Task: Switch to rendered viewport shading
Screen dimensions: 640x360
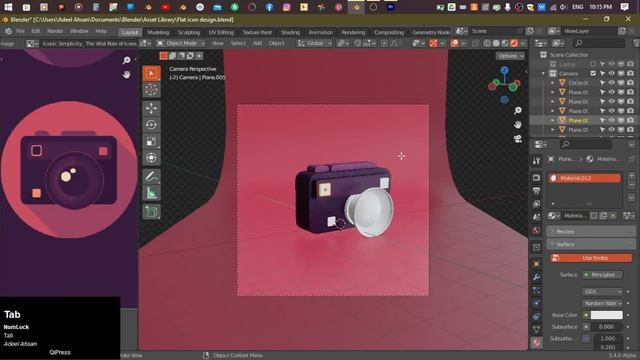Action: [x=514, y=43]
